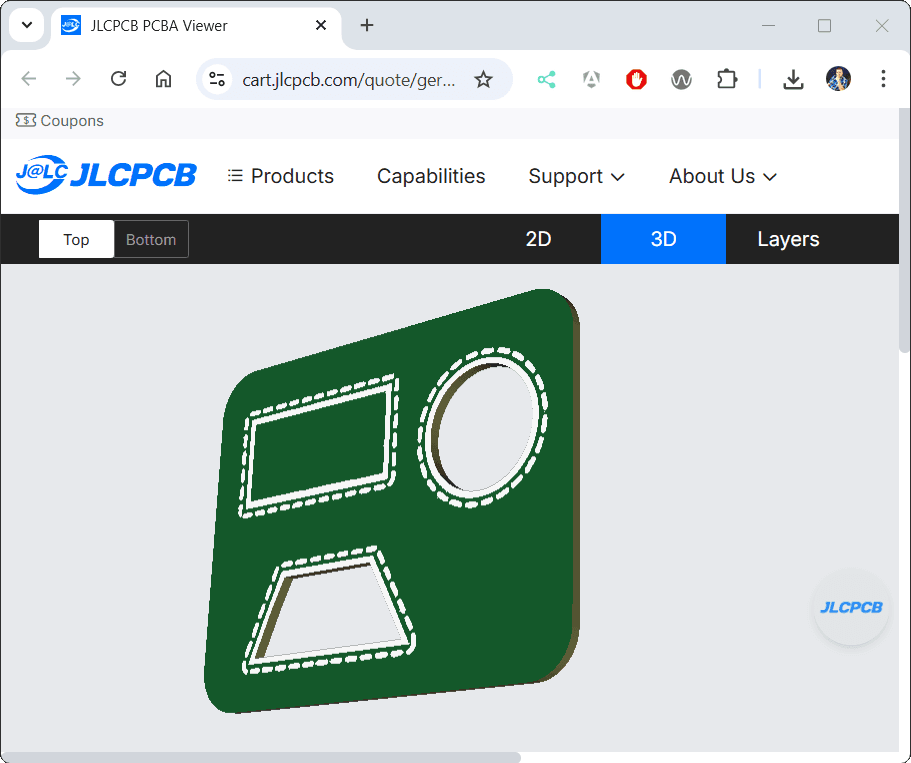Open the tab search chevron
This screenshot has width=911, height=763.
coord(27,25)
